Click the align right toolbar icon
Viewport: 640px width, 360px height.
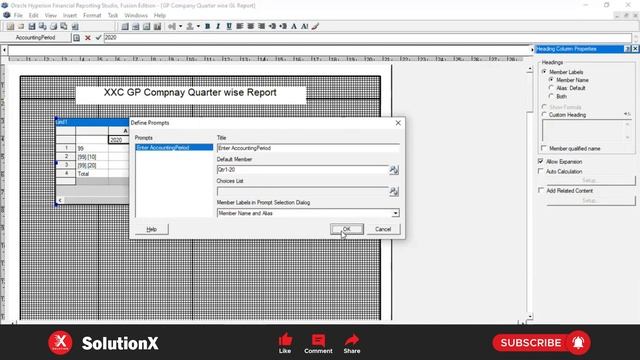[x=261, y=27]
